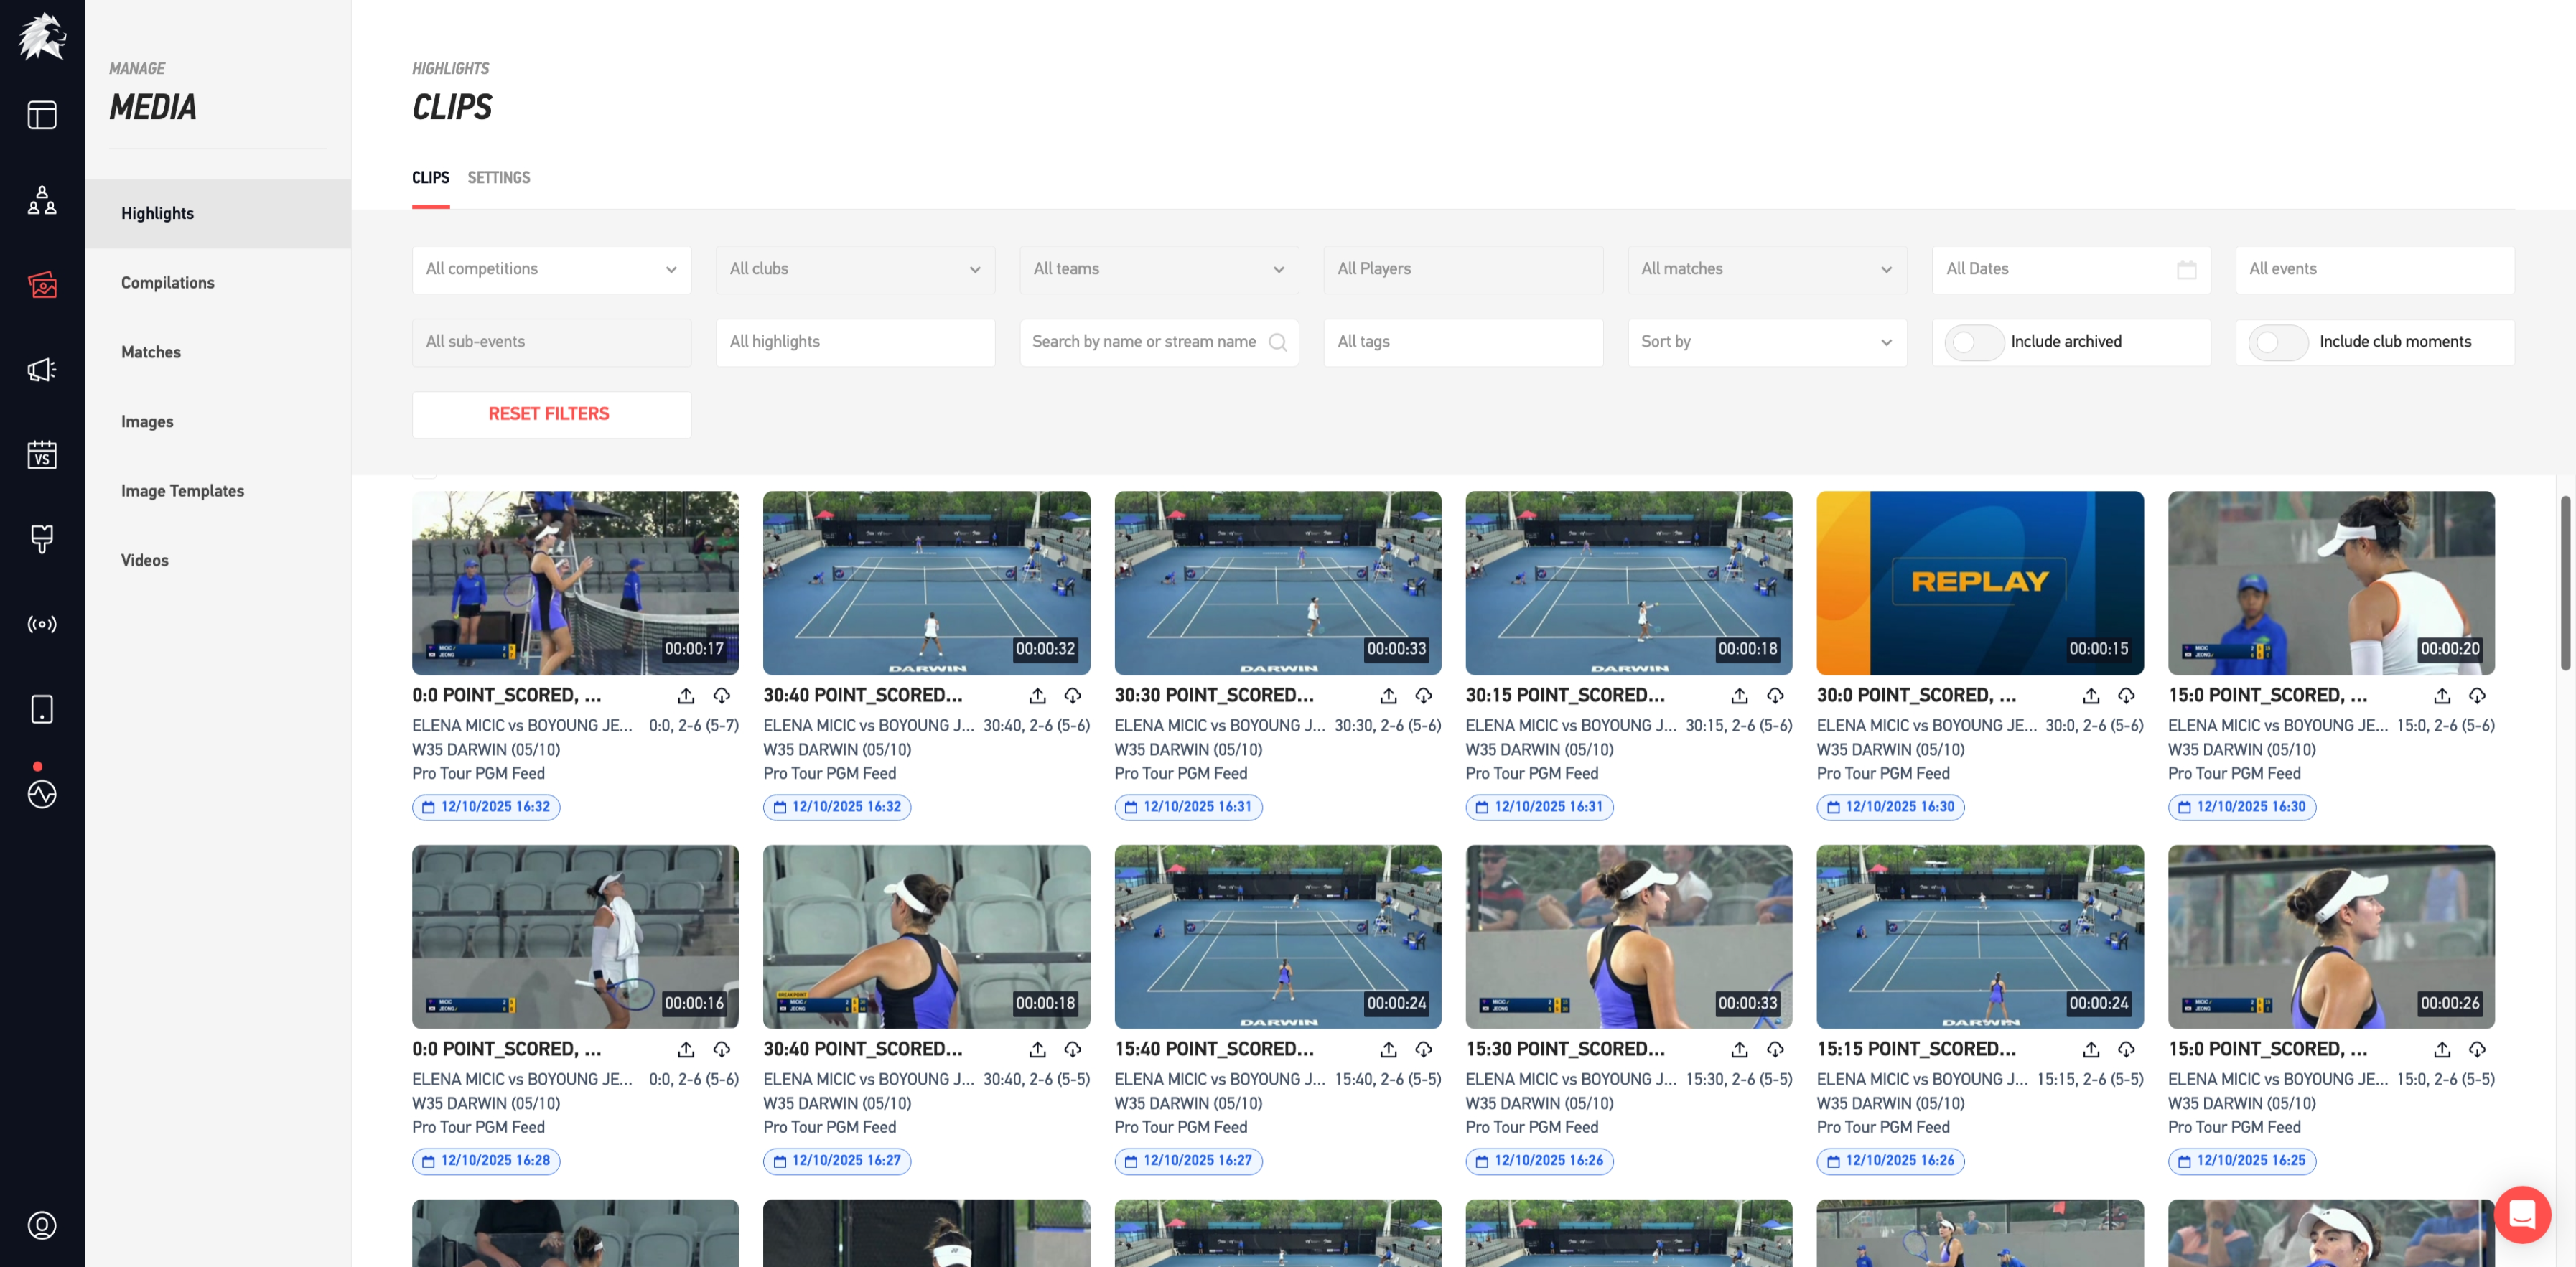Screen dimensions: 2576x1267
Task: Open the activity monitor icon with notification dot
Action: tap(41, 794)
